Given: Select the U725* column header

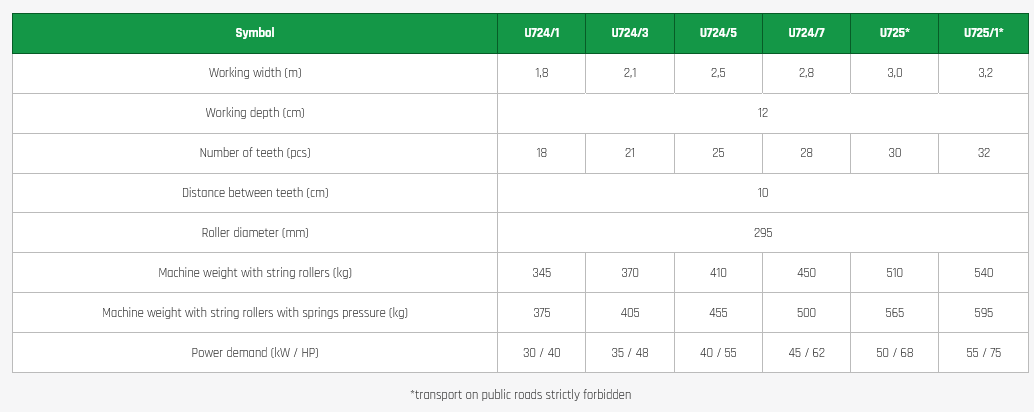Looking at the screenshot, I should [894, 33].
